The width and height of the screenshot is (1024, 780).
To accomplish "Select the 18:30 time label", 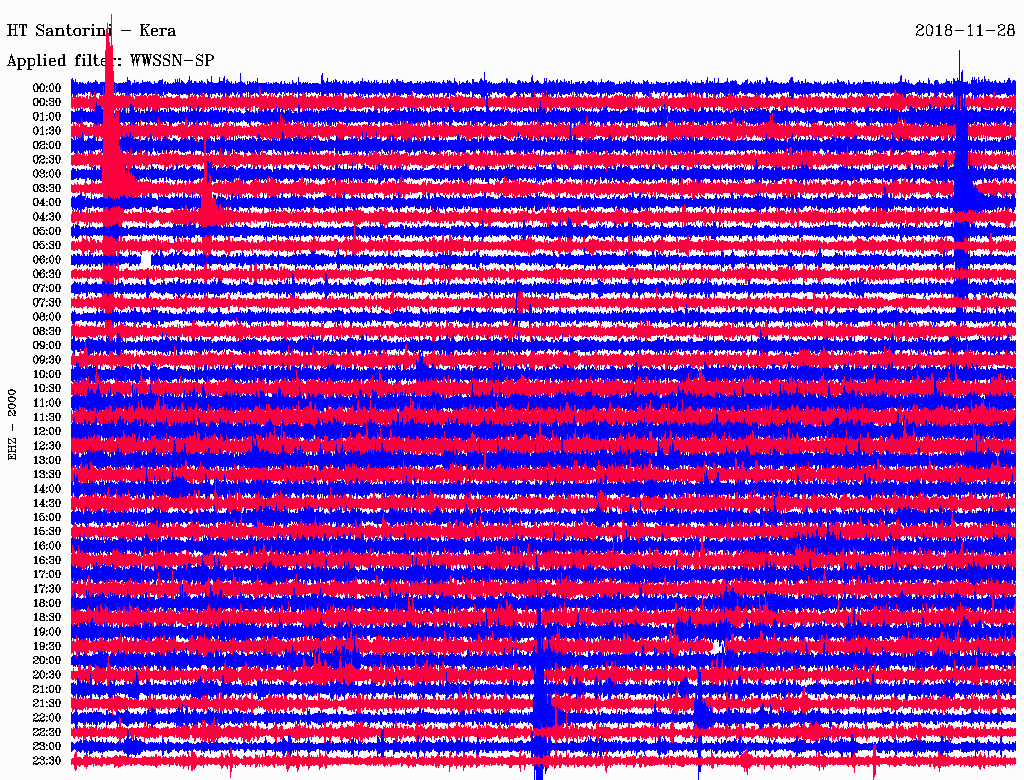I will point(47,617).
